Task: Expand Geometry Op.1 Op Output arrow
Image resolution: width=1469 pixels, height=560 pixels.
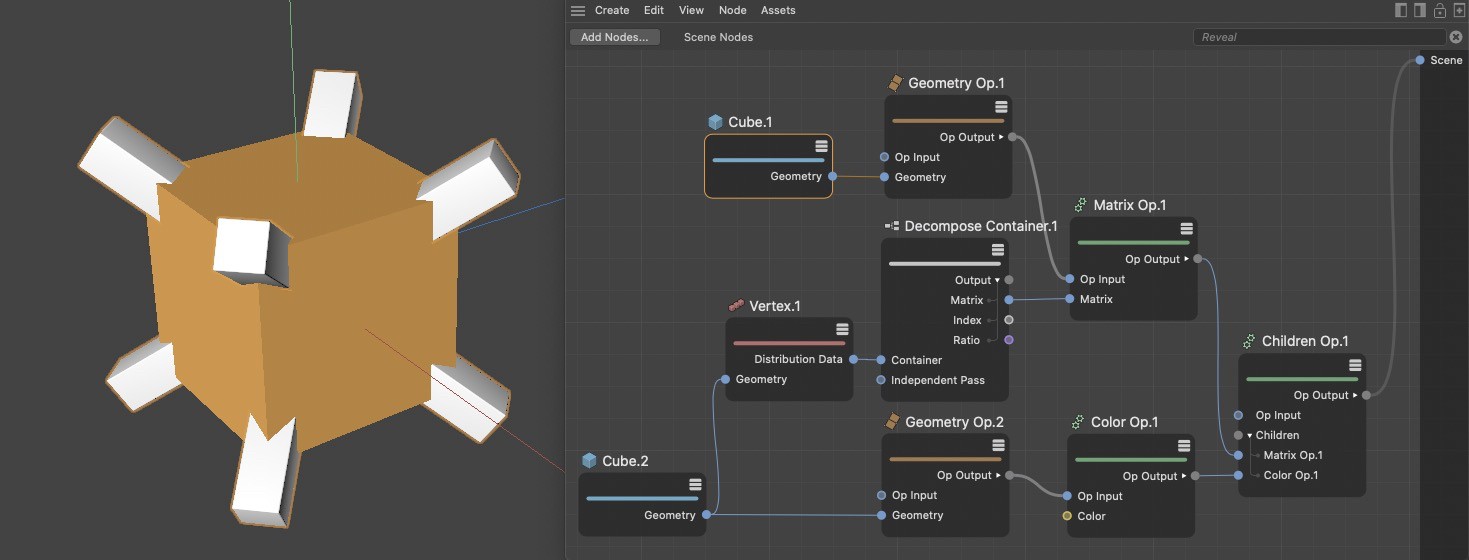Action: pyautogui.click(x=1001, y=137)
